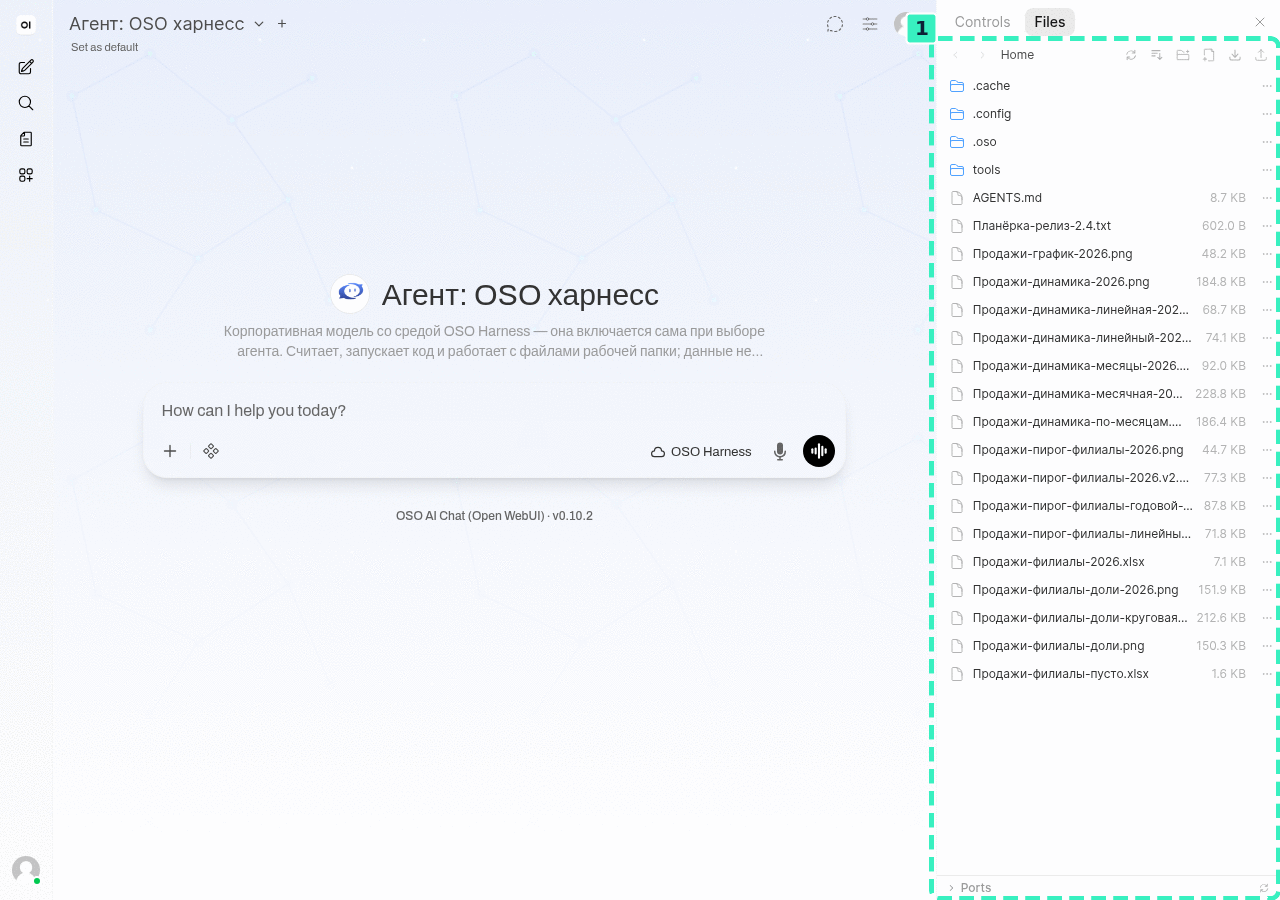
Task: Add another model with plus icon
Action: coord(282,24)
